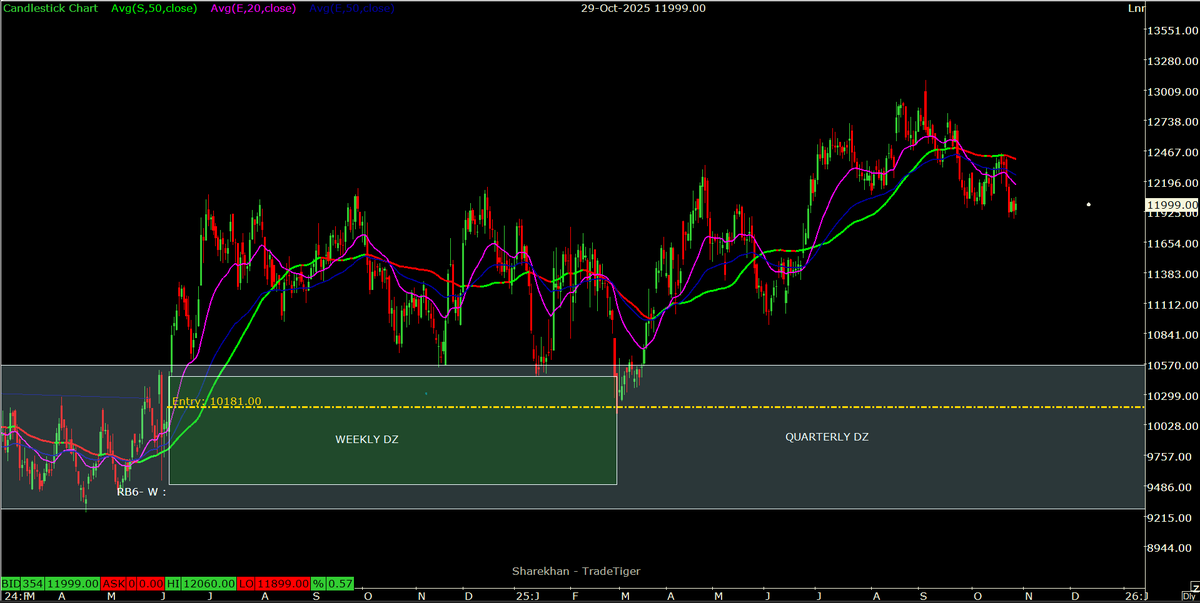Select the Avg(S,50,close) indicator label
Image resolution: width=1200 pixels, height=603 pixels.
[155, 8]
